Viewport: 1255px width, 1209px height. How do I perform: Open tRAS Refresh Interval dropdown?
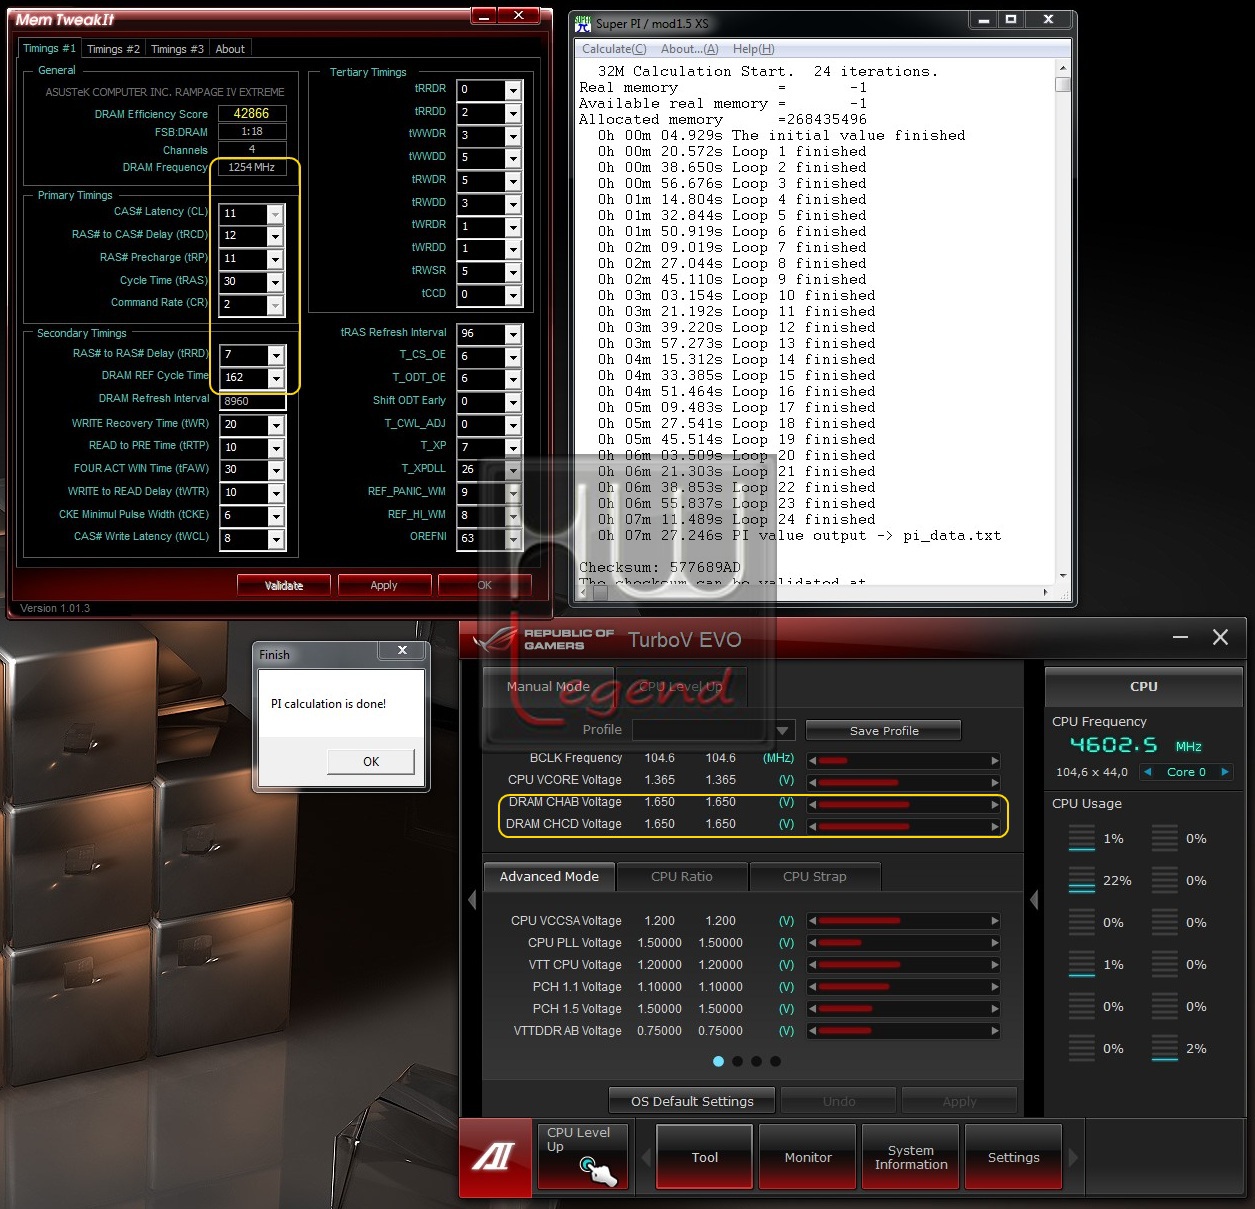(x=513, y=334)
